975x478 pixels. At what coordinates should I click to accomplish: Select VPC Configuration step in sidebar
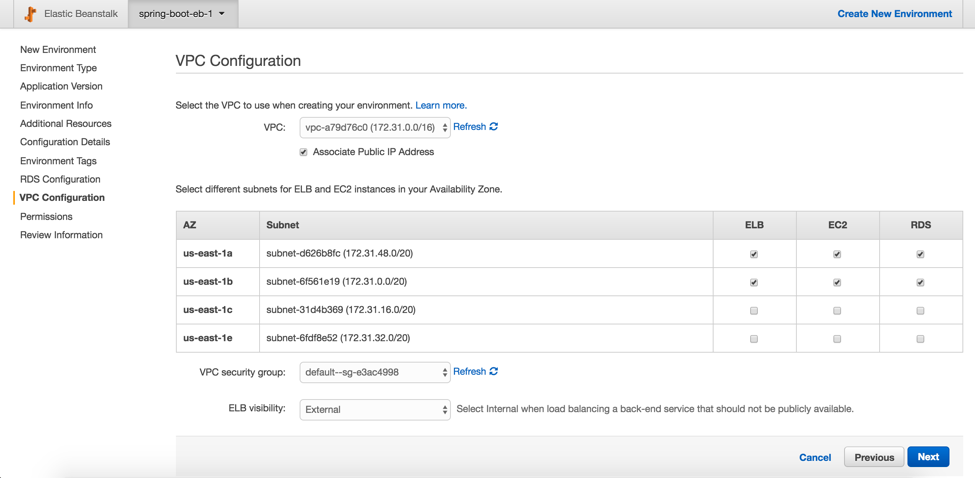point(62,198)
